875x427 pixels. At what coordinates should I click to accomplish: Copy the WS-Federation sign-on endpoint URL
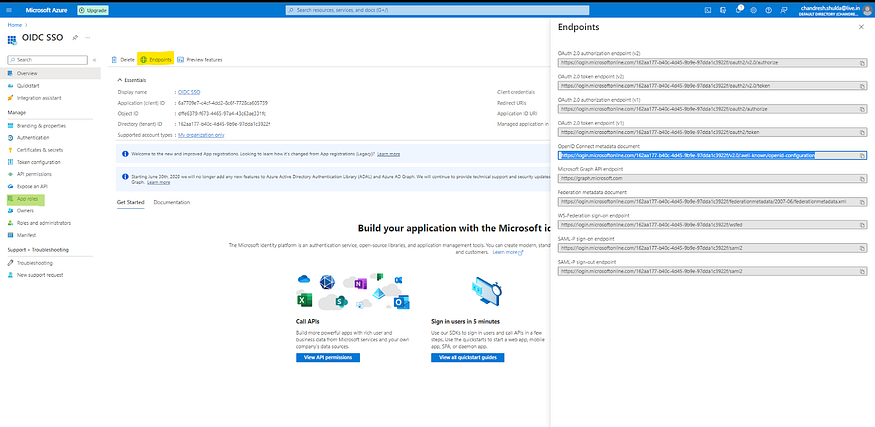pos(862,224)
